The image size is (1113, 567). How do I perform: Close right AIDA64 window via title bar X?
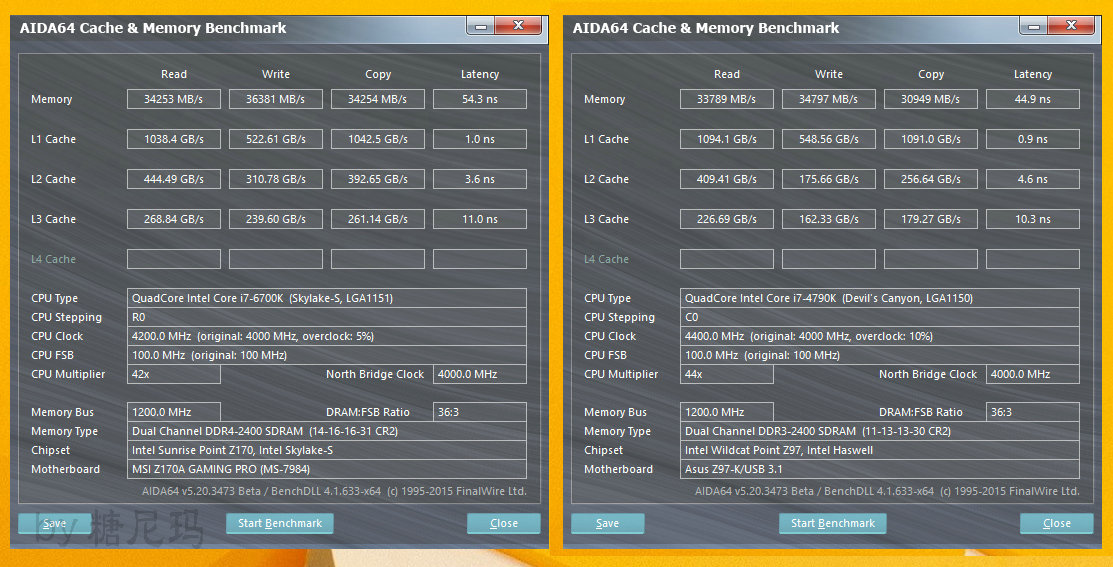click(x=1071, y=27)
